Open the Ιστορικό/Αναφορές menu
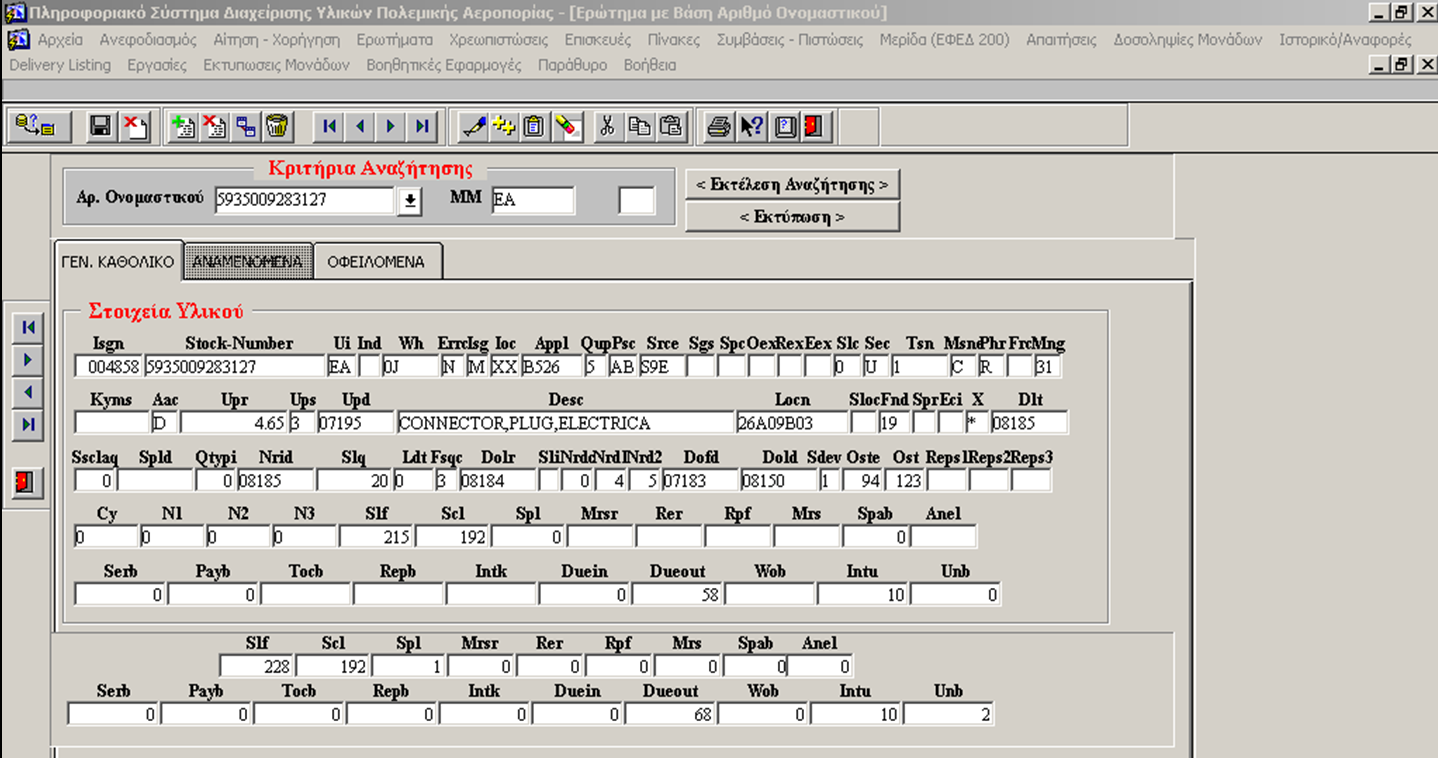 1345,40
